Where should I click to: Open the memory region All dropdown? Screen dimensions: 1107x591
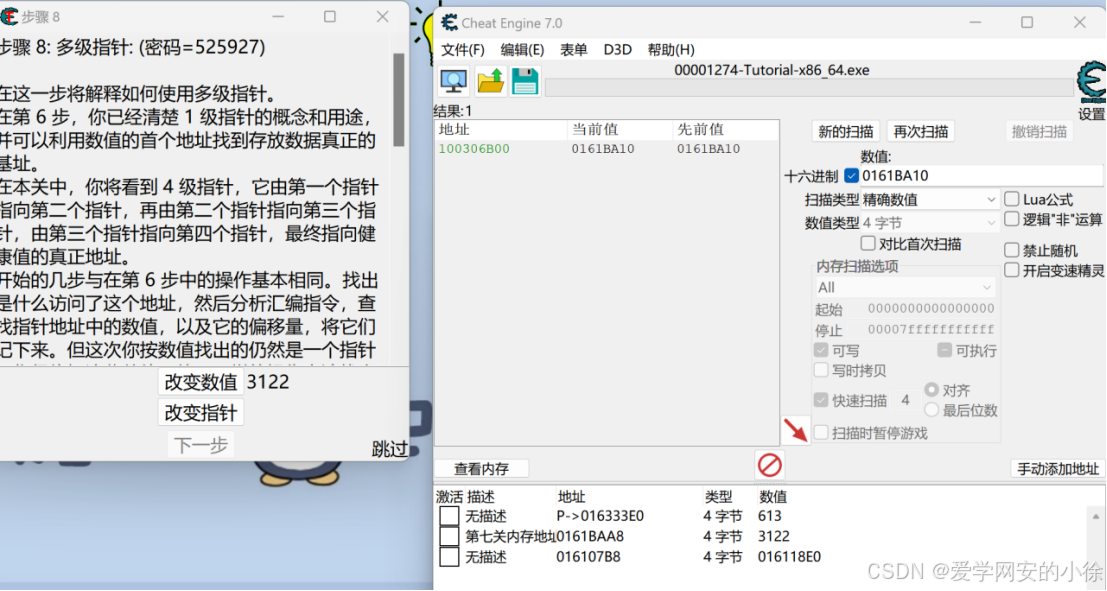tap(905, 287)
